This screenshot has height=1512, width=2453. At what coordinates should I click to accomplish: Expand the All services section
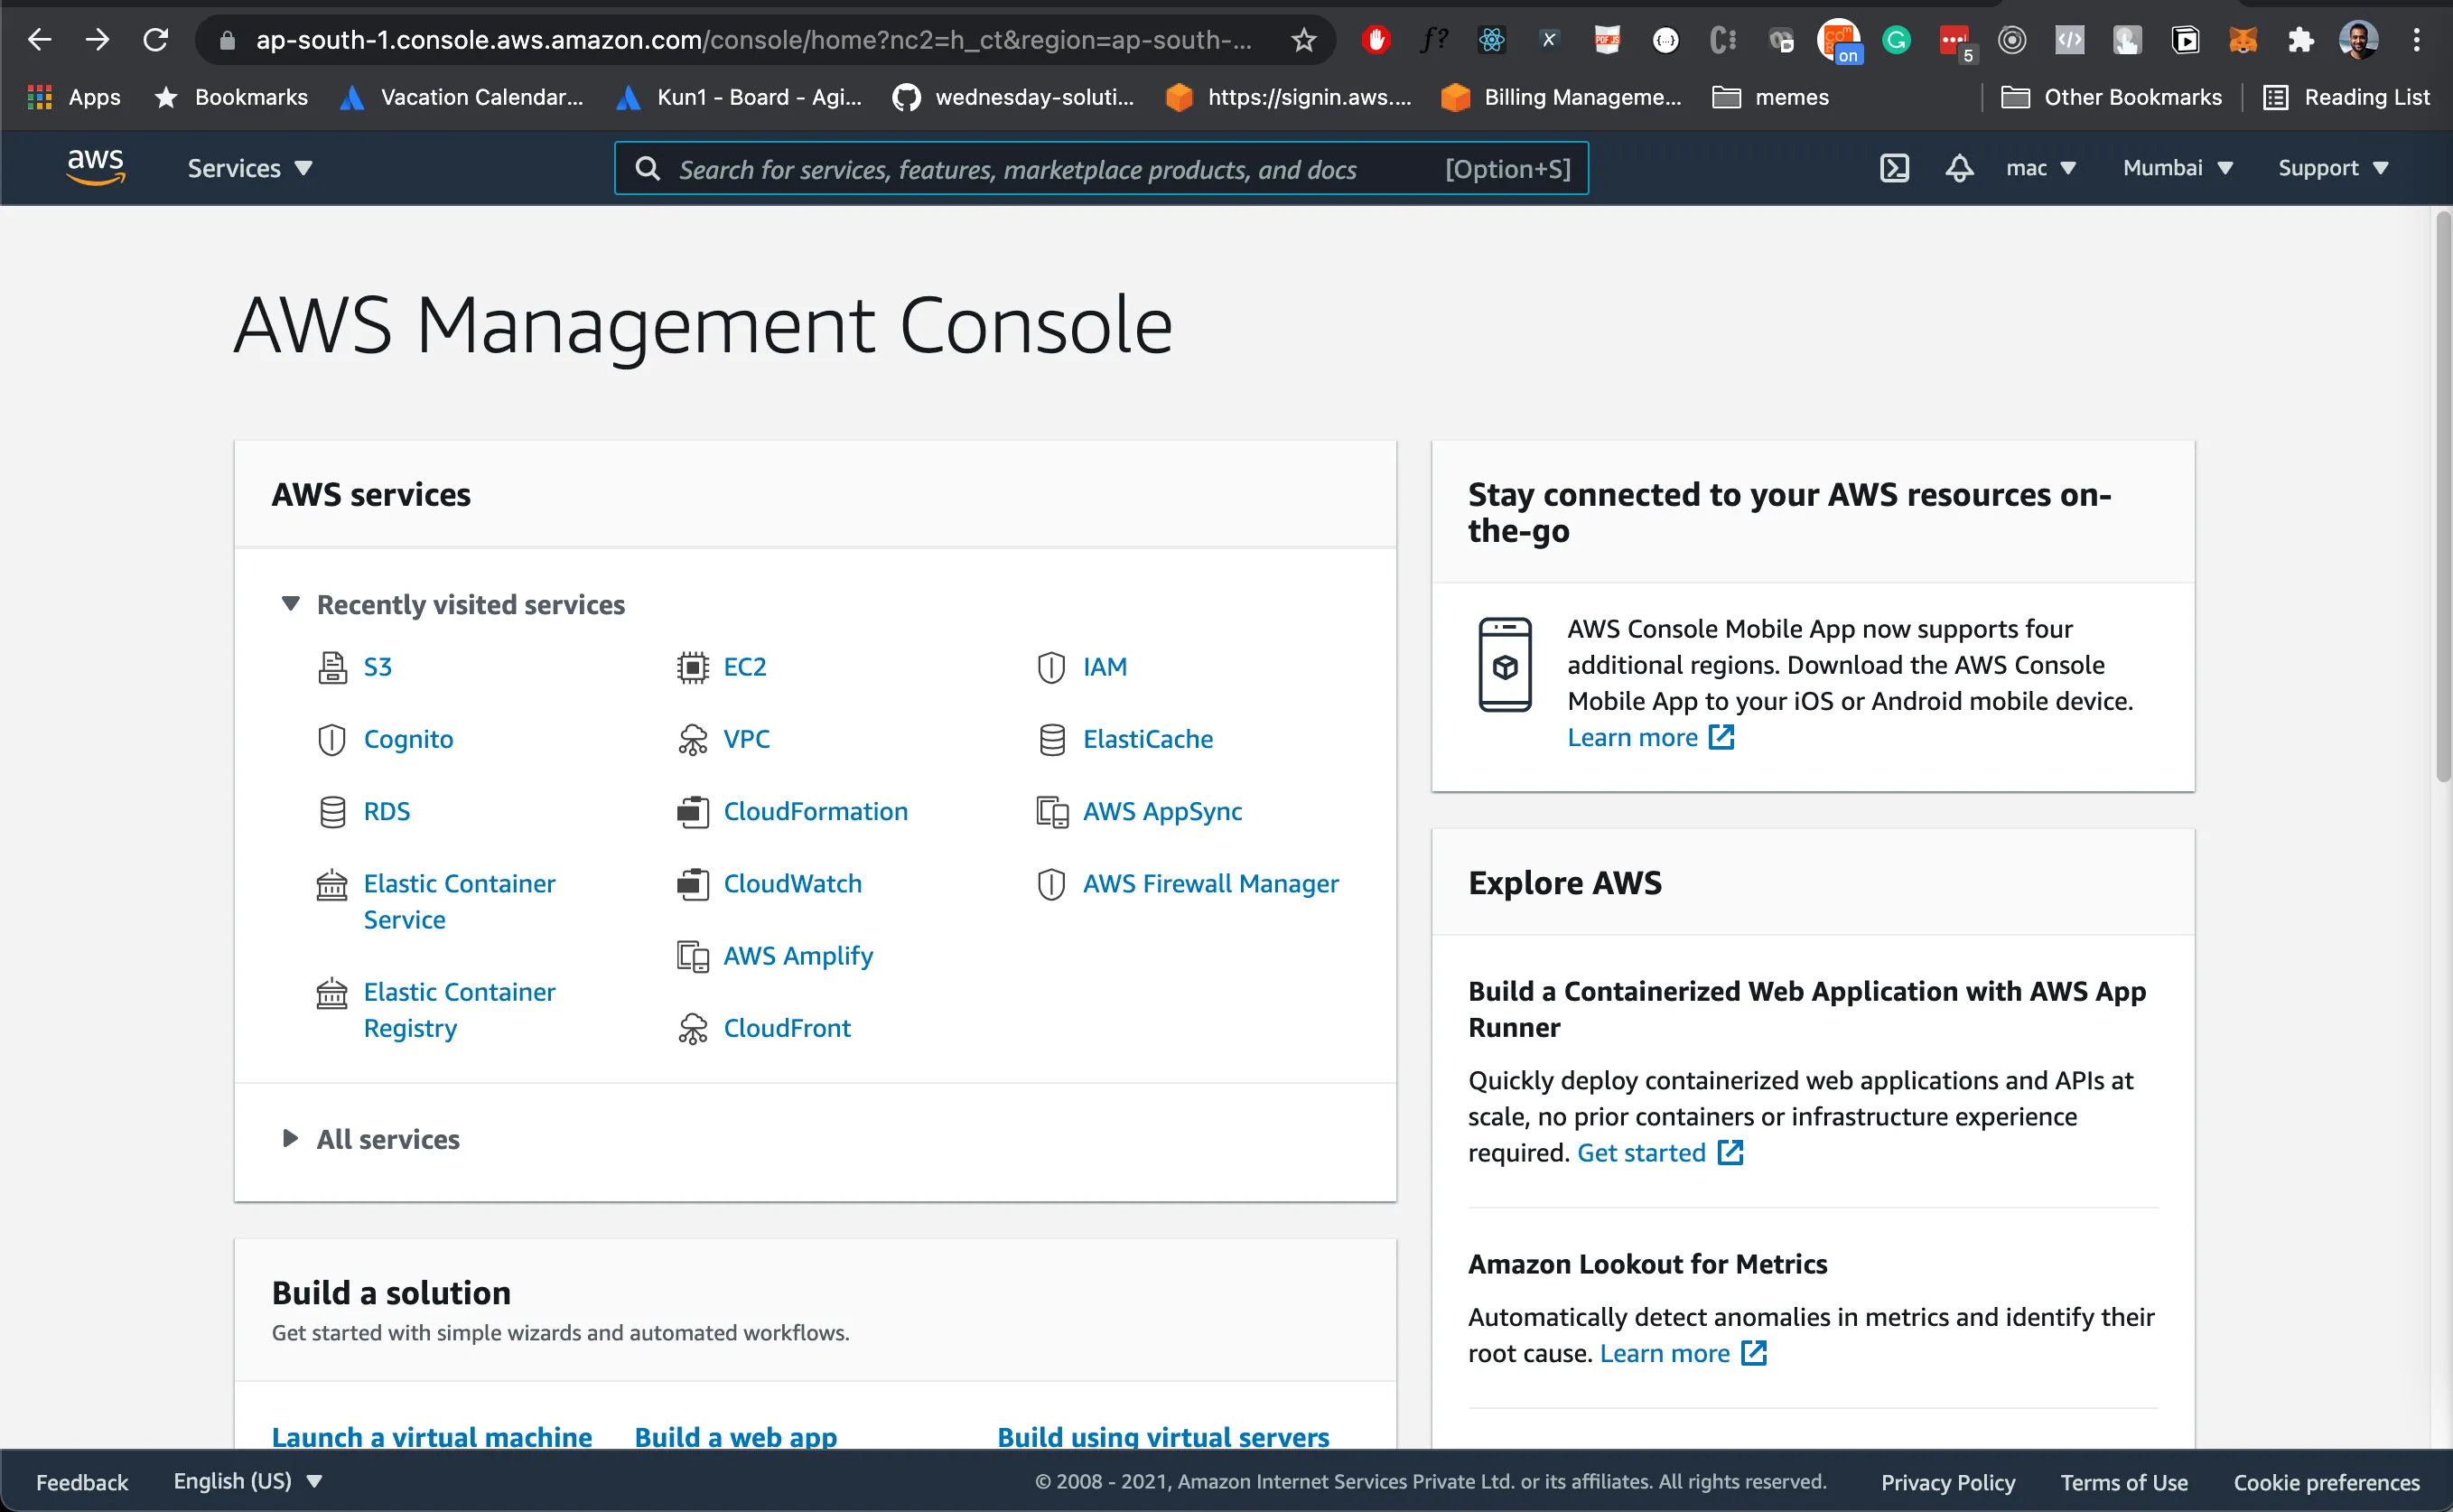pyautogui.click(x=290, y=1138)
